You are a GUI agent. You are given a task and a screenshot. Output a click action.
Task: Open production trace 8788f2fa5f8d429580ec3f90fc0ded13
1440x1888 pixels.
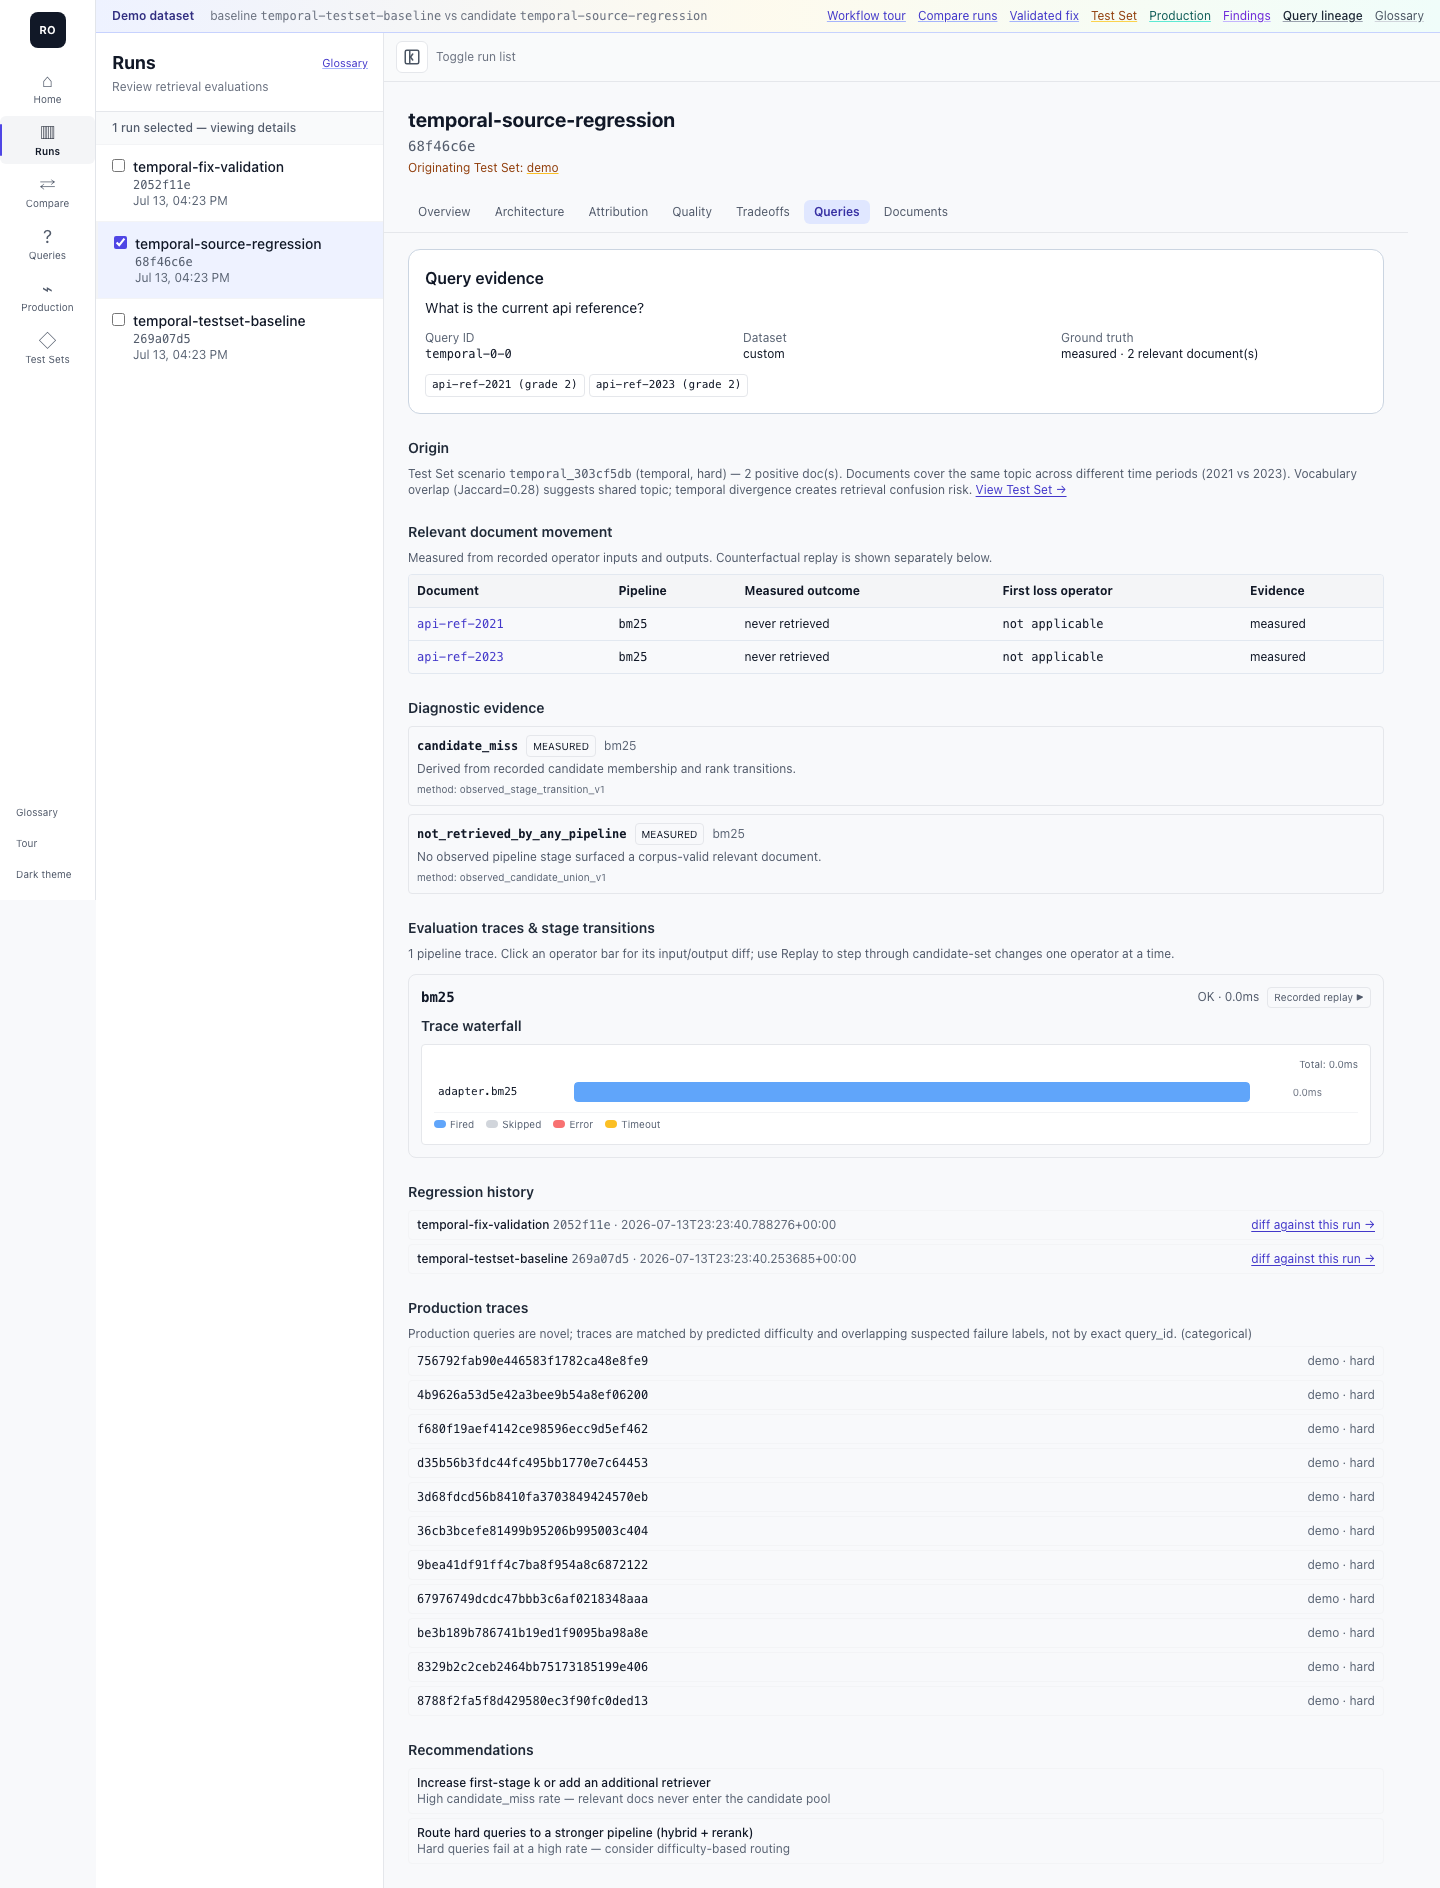coord(896,1701)
